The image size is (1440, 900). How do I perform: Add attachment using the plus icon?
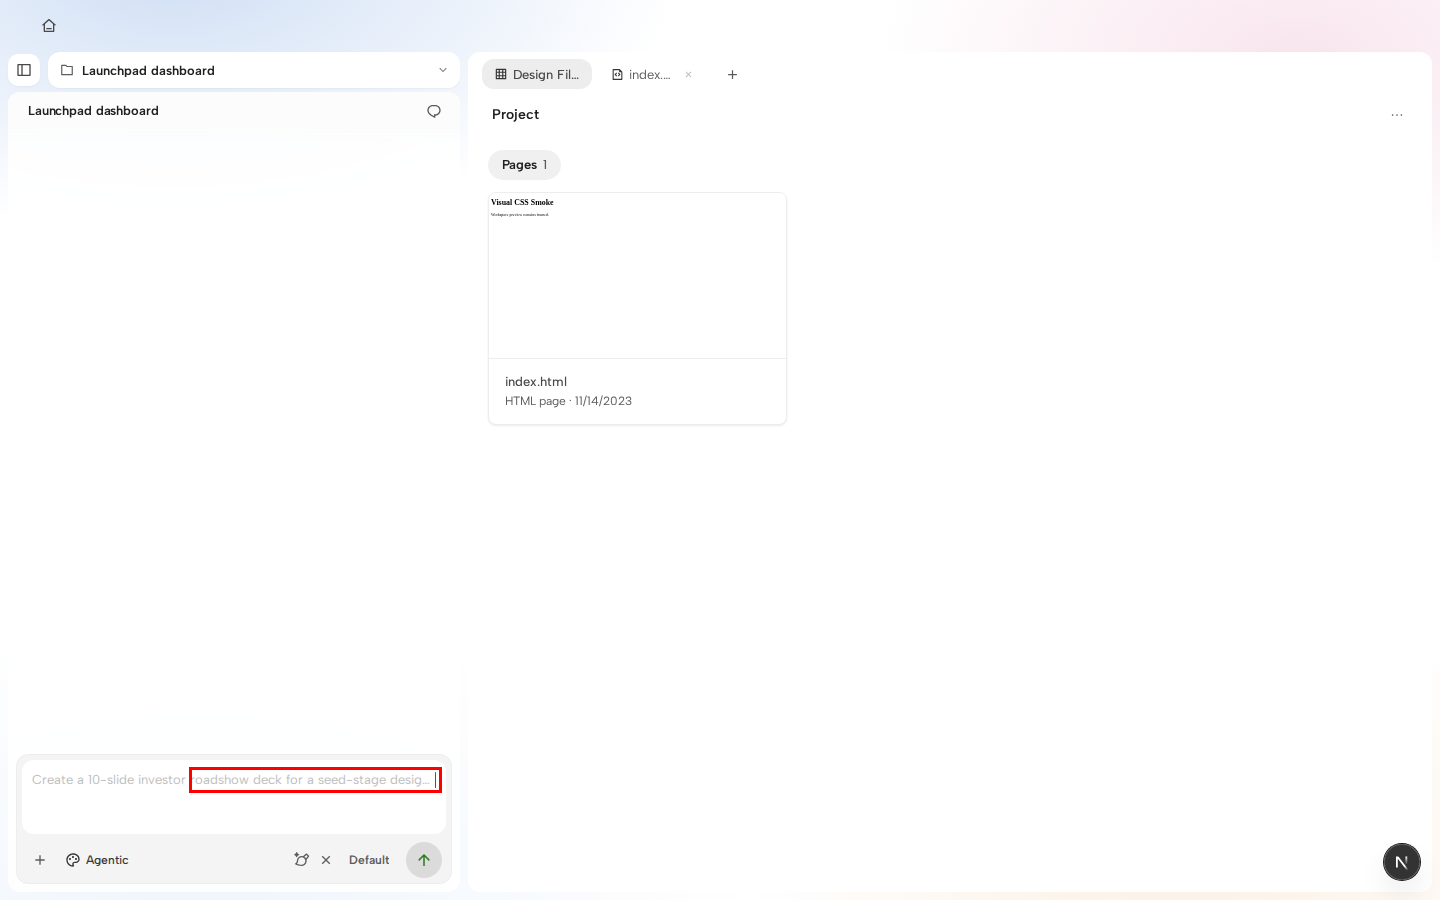tap(40, 860)
